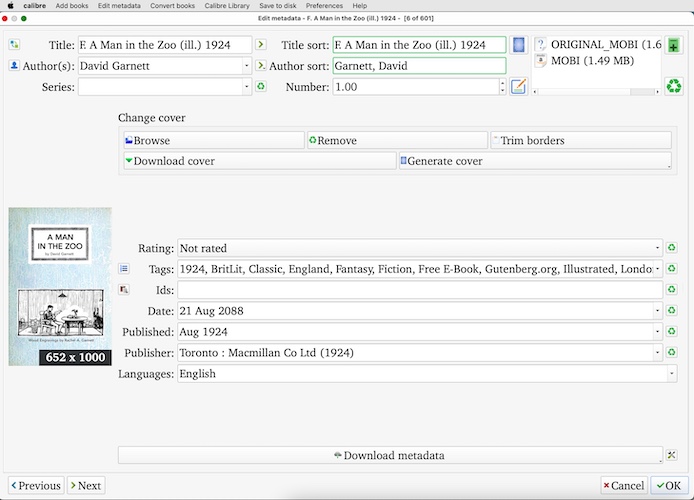Go to the Previous book
Image resolution: width=694 pixels, height=500 pixels.
pos(36,485)
